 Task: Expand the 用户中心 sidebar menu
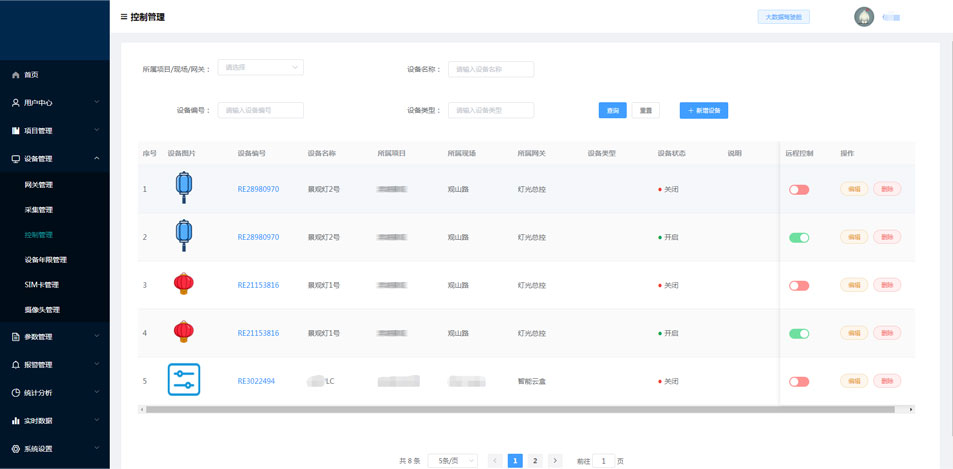(x=55, y=102)
